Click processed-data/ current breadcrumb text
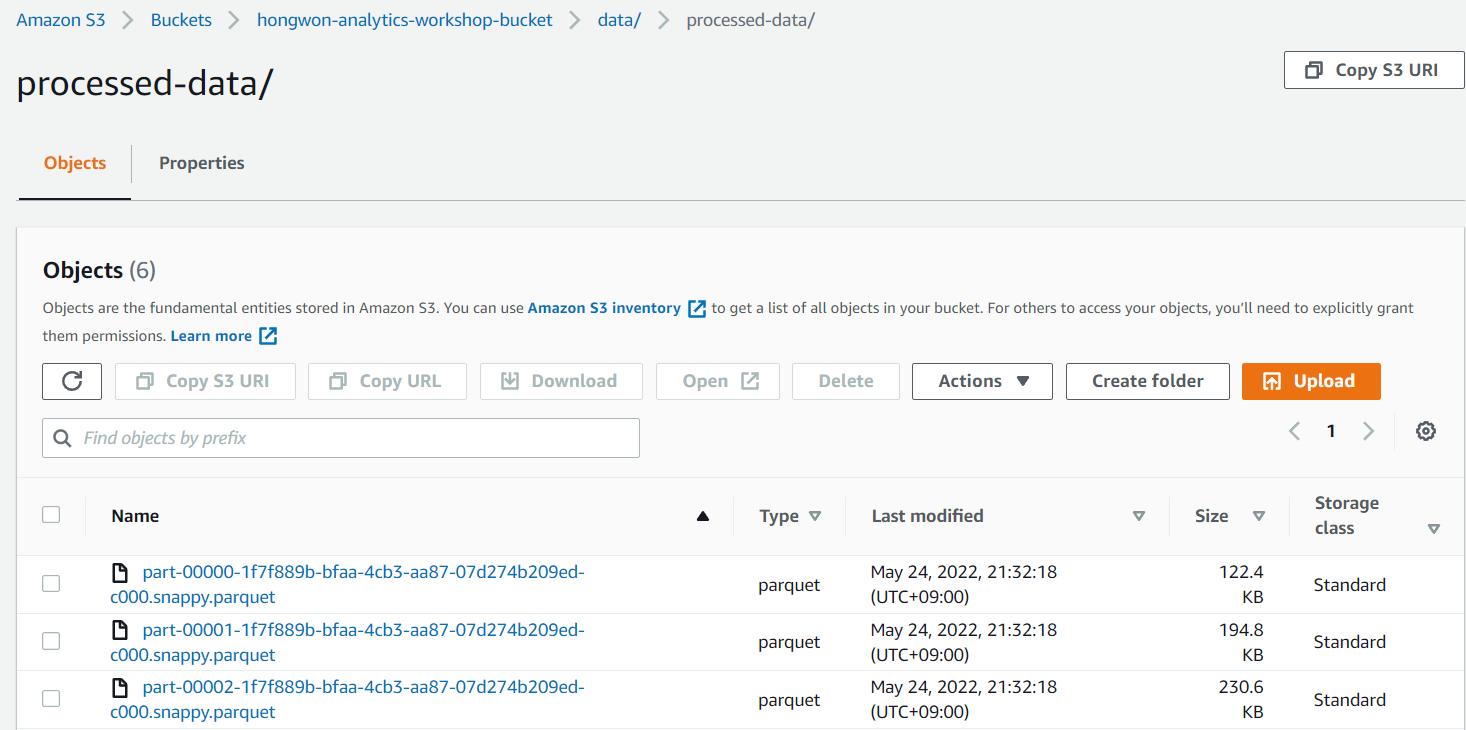Screen dimensions: 1466x730 [750, 20]
